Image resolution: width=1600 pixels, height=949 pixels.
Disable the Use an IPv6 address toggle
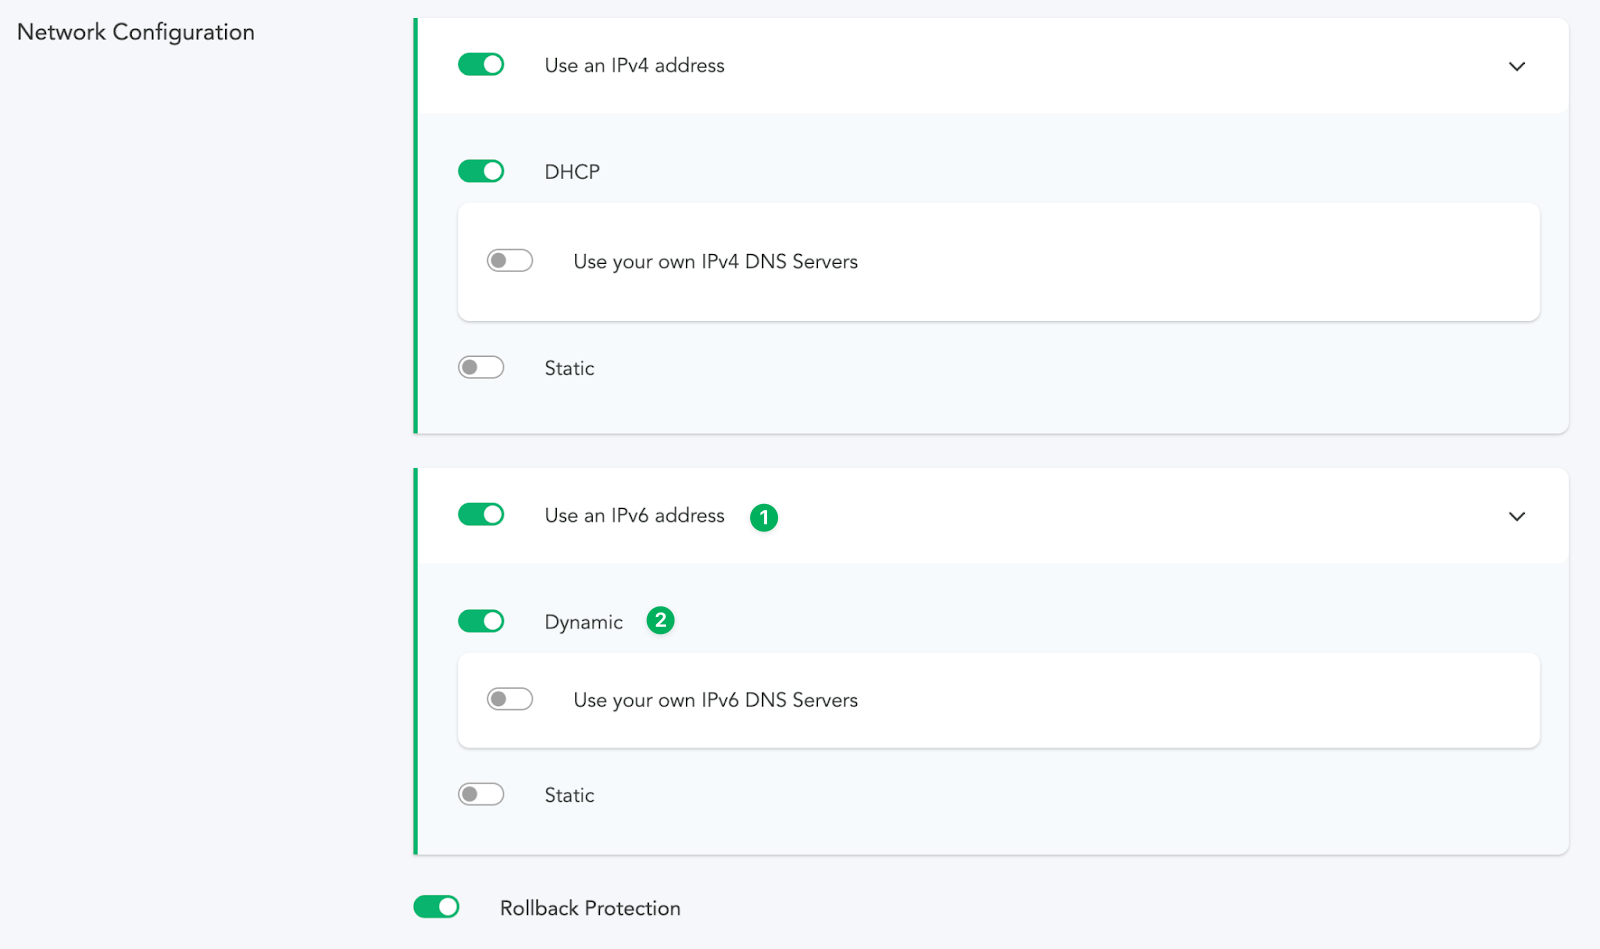tap(481, 515)
